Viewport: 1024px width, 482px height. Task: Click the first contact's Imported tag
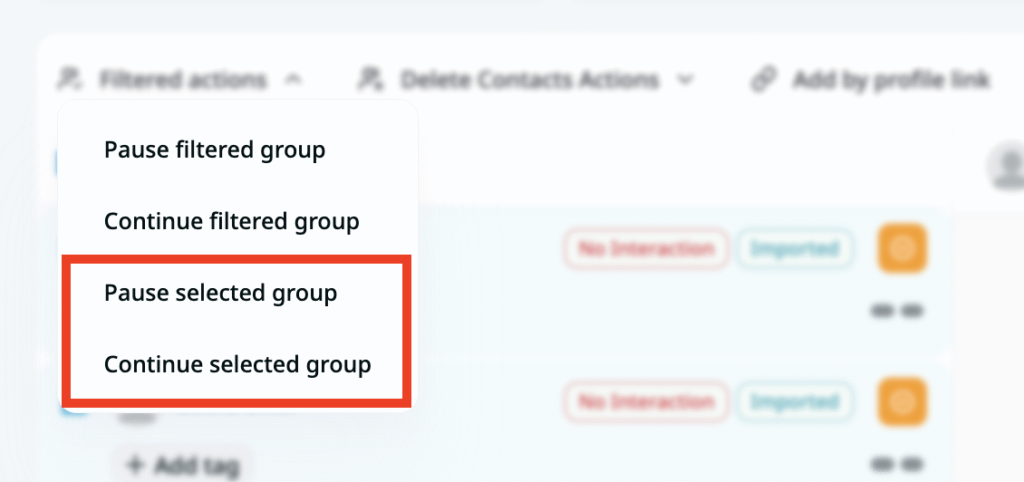click(x=795, y=248)
